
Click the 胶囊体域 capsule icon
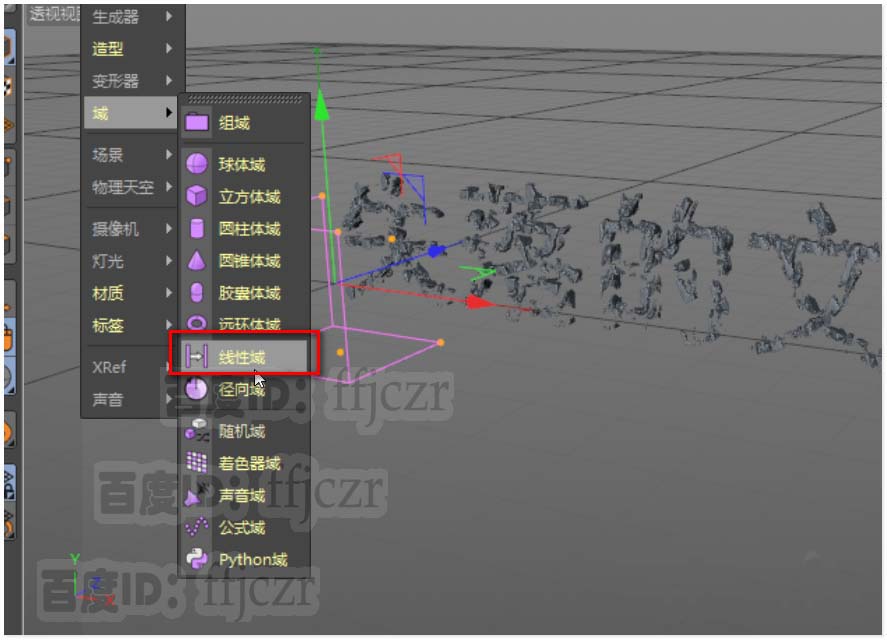coord(196,293)
